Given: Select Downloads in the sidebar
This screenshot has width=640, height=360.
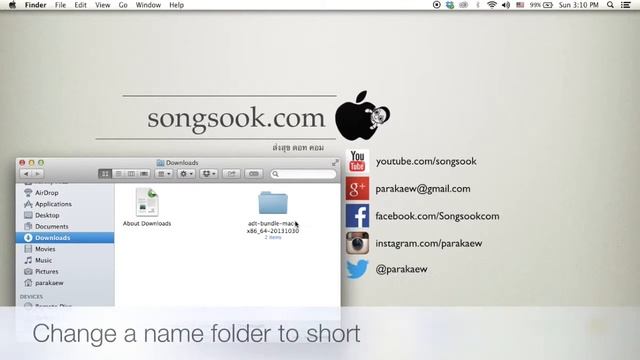Looking at the screenshot, I should coord(65,238).
